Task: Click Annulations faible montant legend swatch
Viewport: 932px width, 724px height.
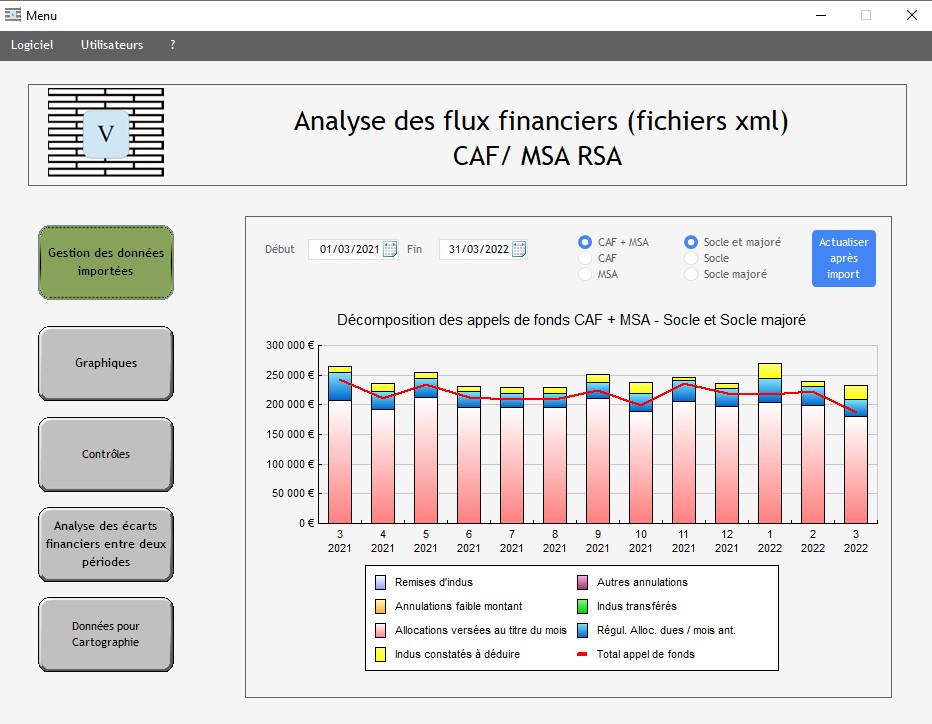Action: pos(380,606)
